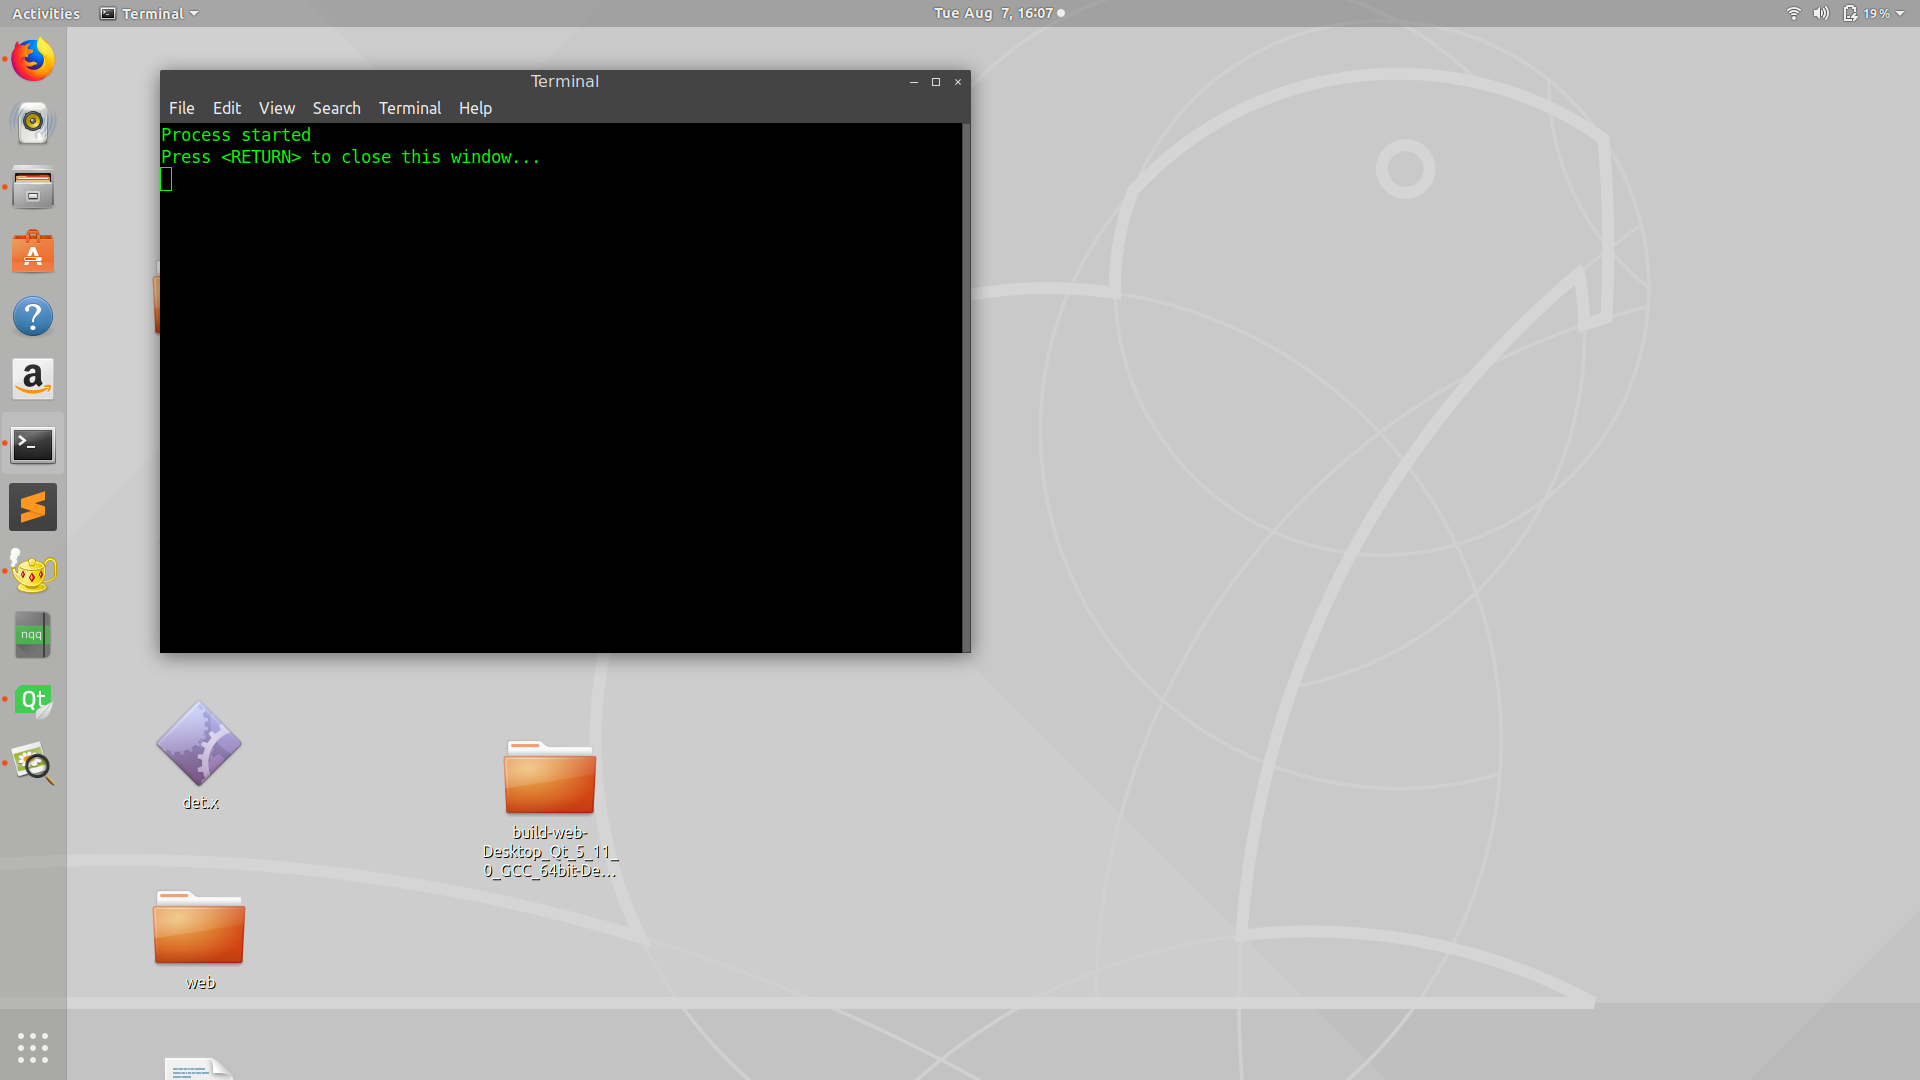Click the terminal's vertical scrollbar
The image size is (1920, 1080).
[966, 387]
